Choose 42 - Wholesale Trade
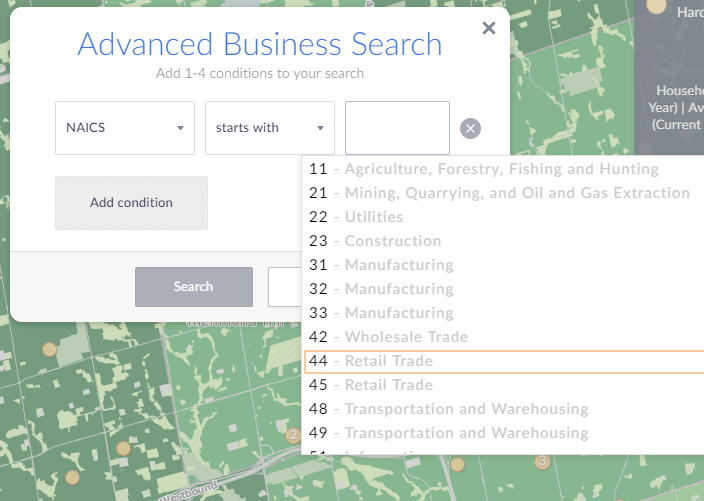 (x=388, y=337)
